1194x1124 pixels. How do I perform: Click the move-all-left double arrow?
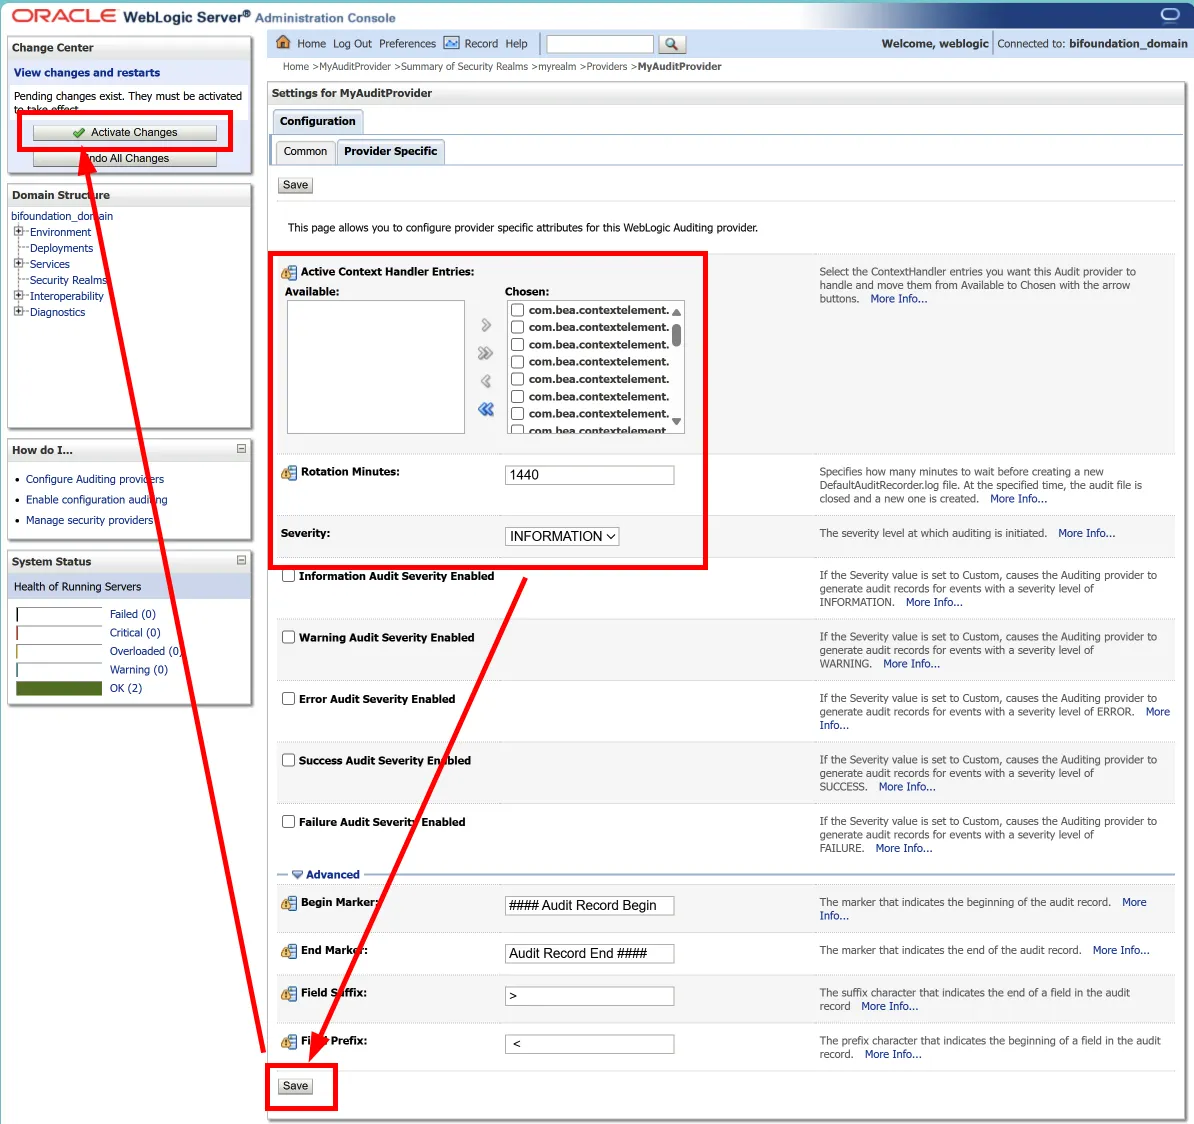pyautogui.click(x=486, y=409)
